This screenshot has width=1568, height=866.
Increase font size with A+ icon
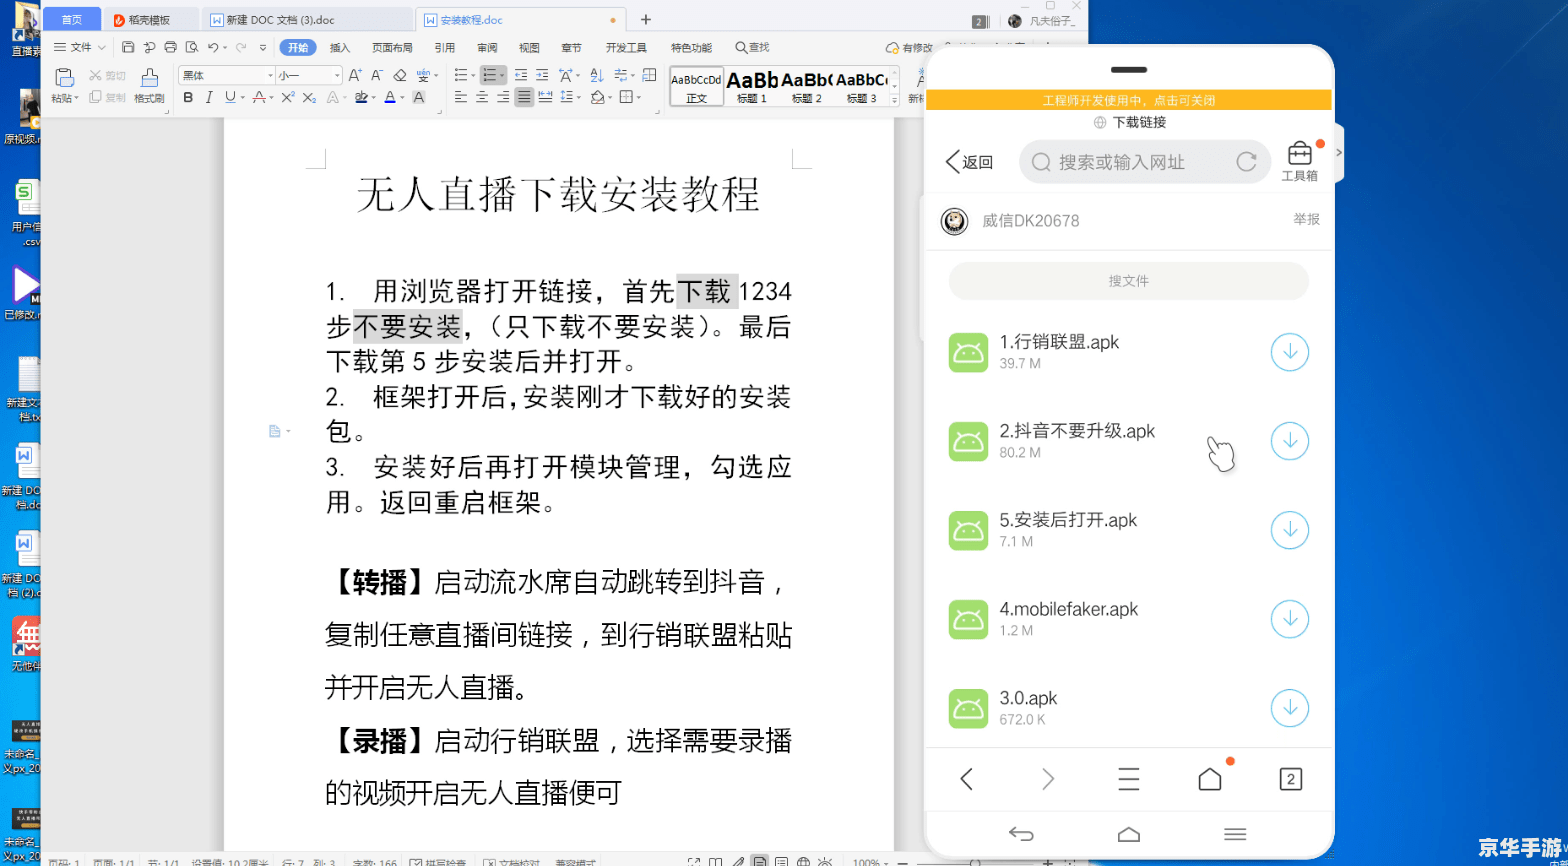coord(355,75)
